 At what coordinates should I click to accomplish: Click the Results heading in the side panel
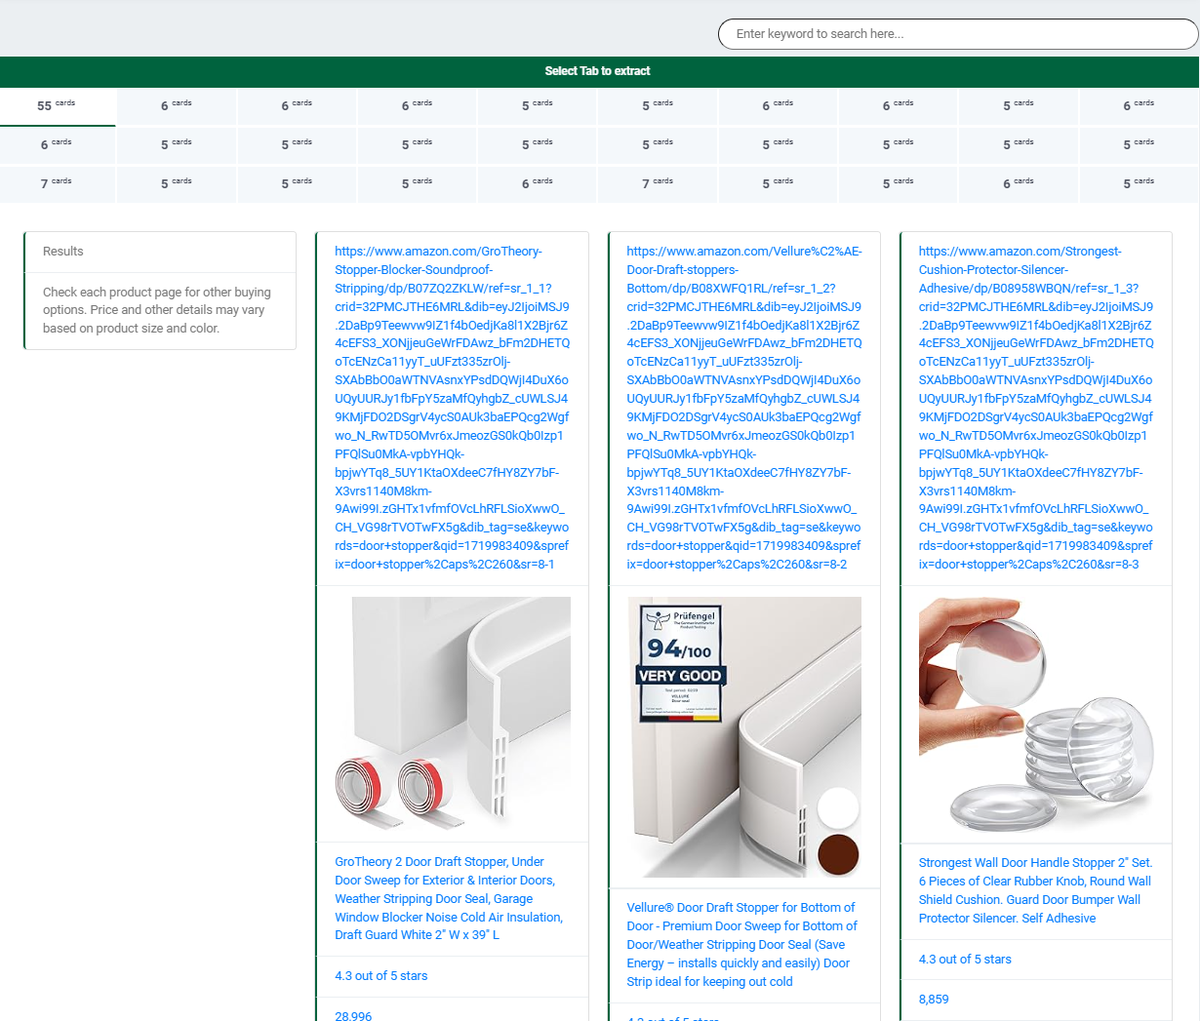point(63,251)
